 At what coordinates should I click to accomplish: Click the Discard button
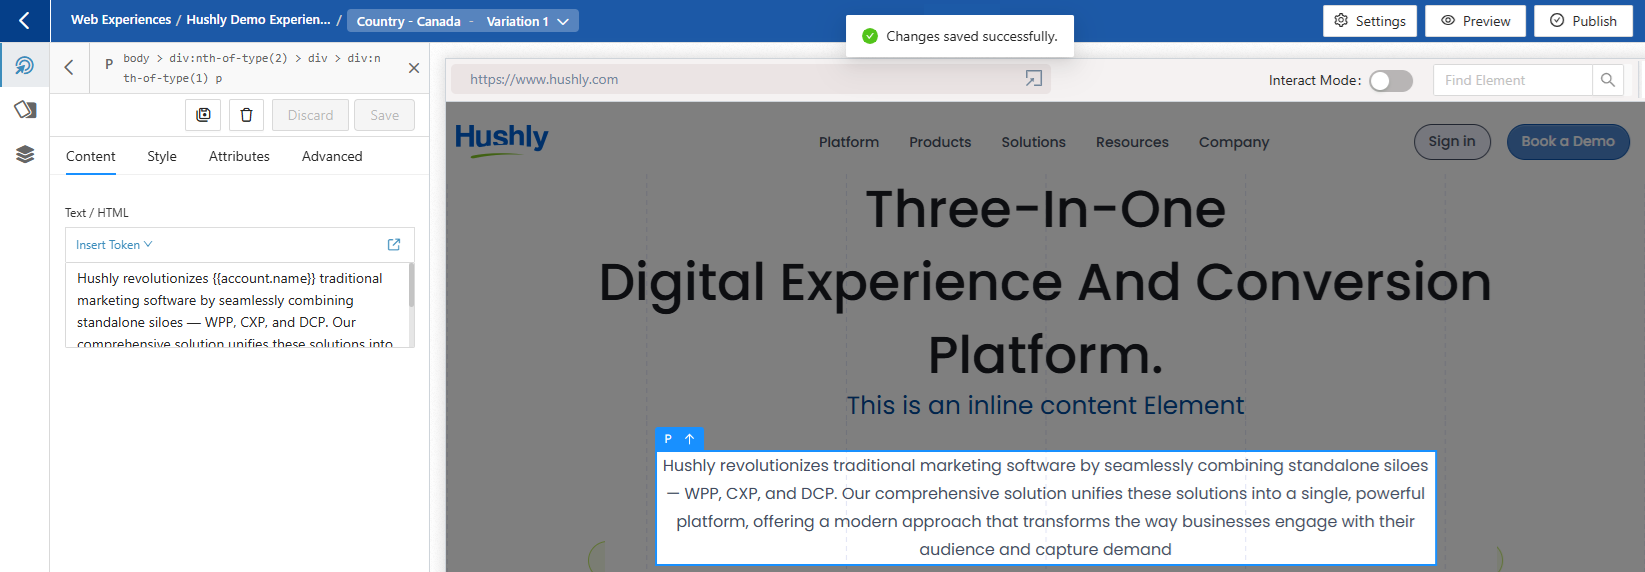tap(310, 115)
